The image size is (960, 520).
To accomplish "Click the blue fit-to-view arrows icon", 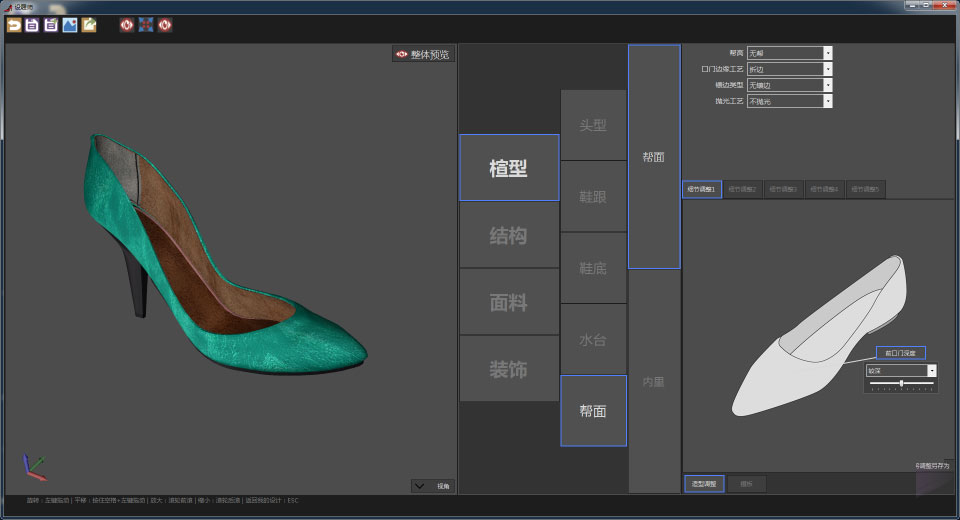I will tap(146, 25).
